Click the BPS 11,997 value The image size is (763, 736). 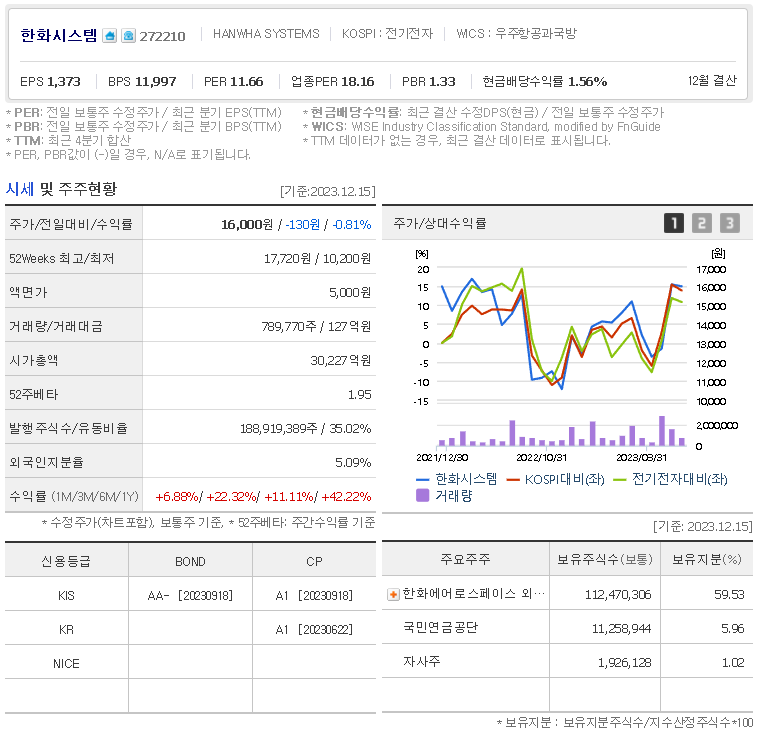(142, 81)
